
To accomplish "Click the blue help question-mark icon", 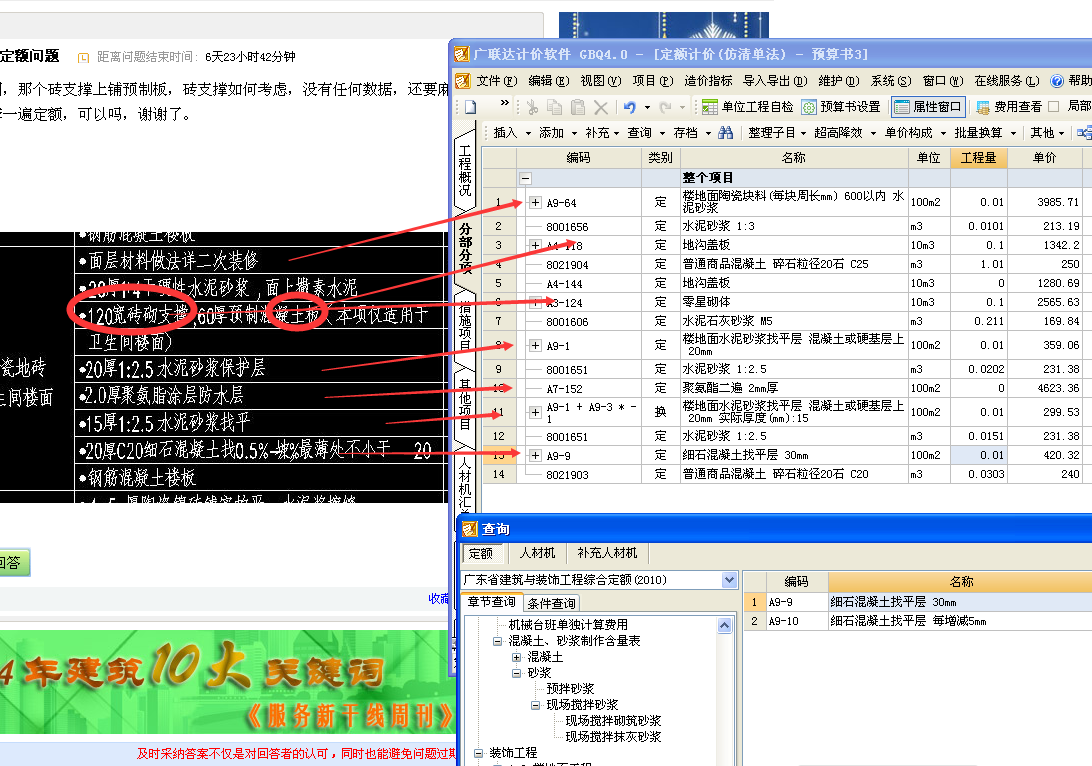I will click(x=1057, y=81).
